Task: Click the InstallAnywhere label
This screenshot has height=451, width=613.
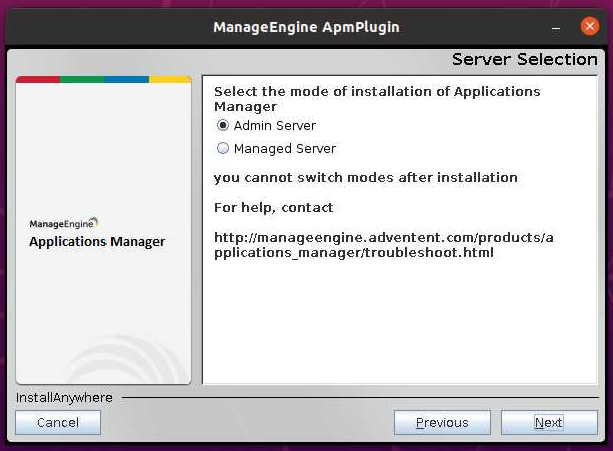Action: (64, 398)
